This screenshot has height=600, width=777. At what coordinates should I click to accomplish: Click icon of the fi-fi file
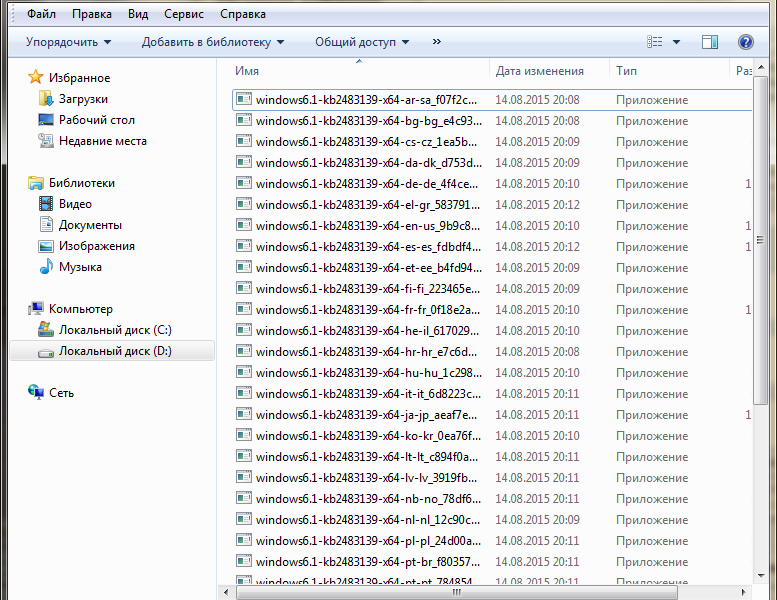click(244, 288)
